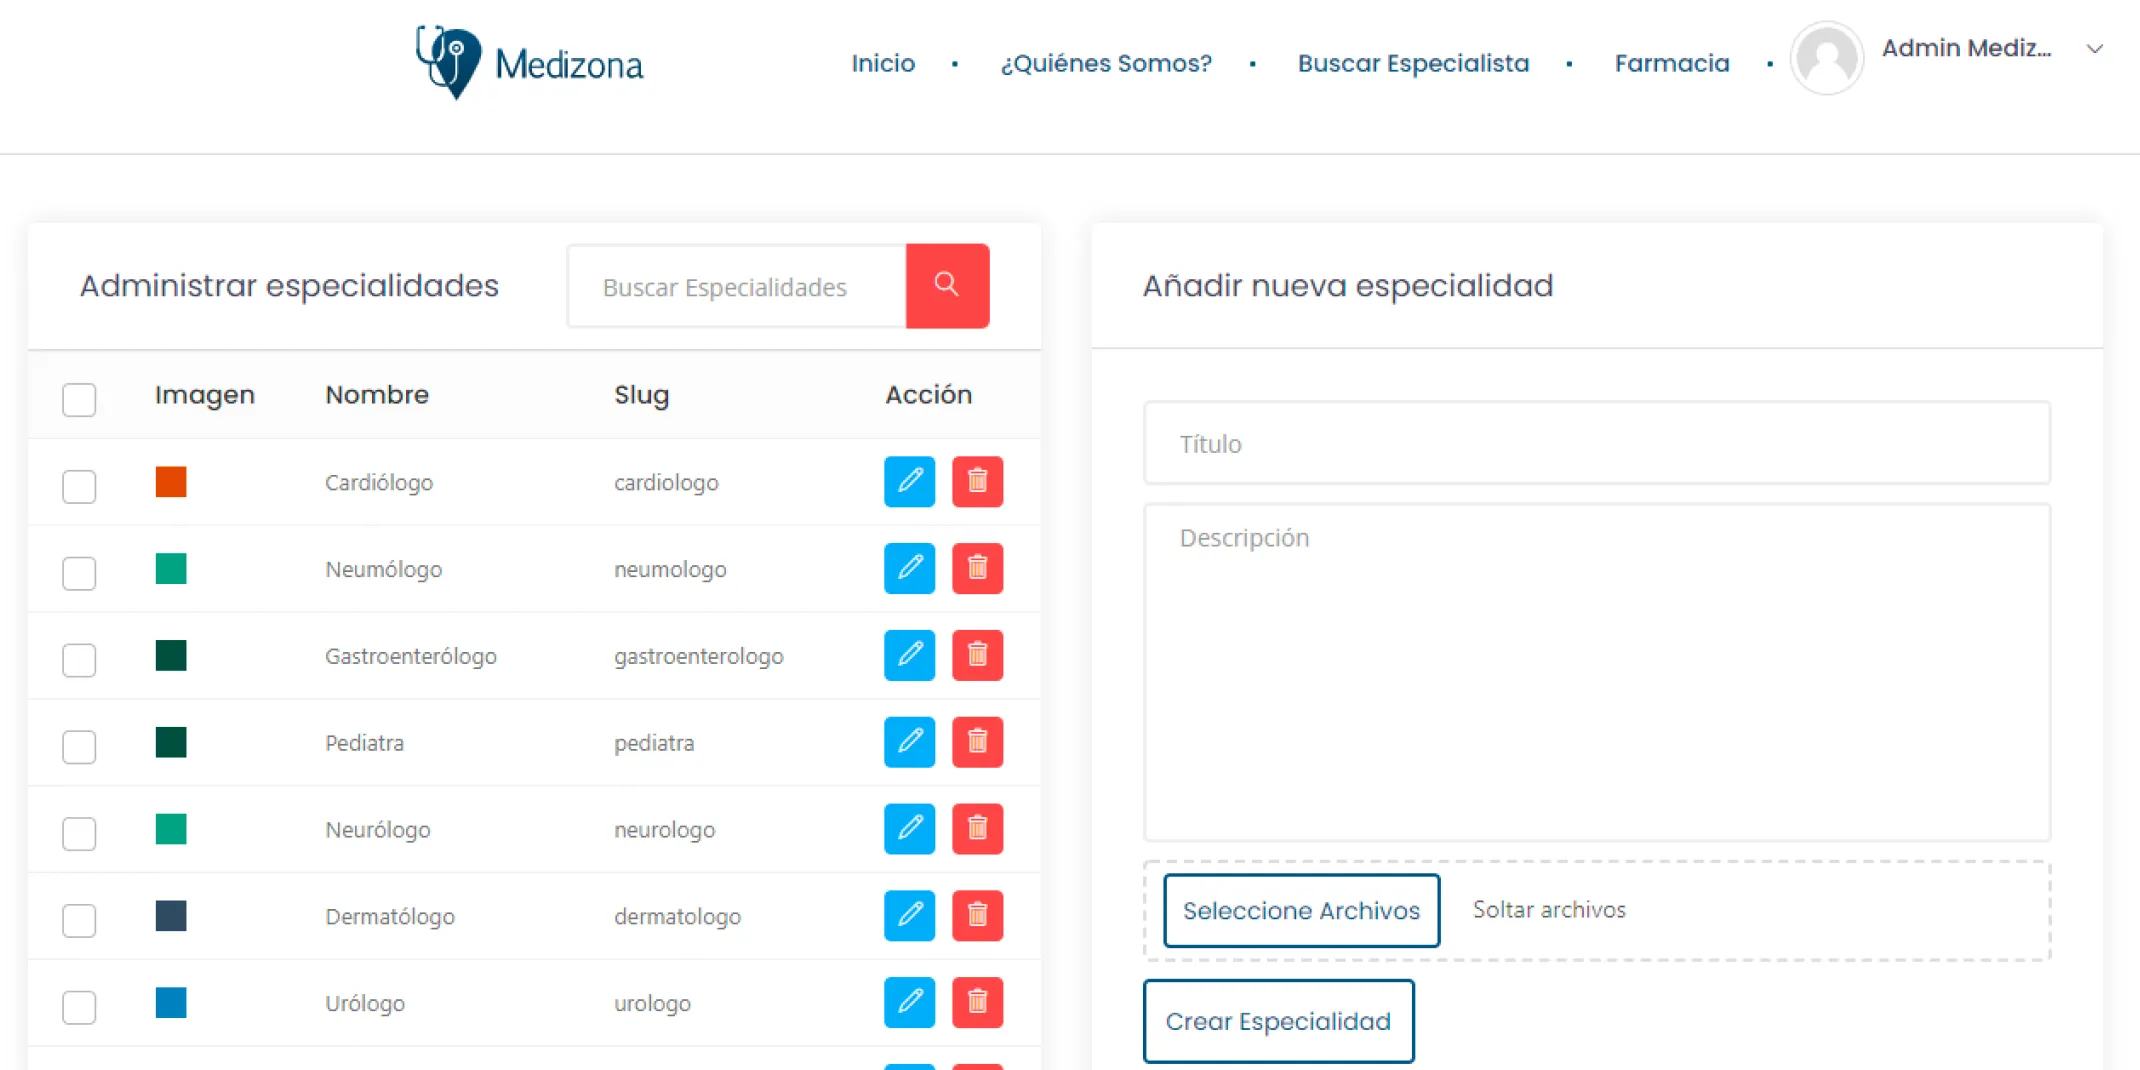Screen dimensions: 2140x1070
Task: Click the 'Pediatra' name cell
Action: tap(364, 743)
